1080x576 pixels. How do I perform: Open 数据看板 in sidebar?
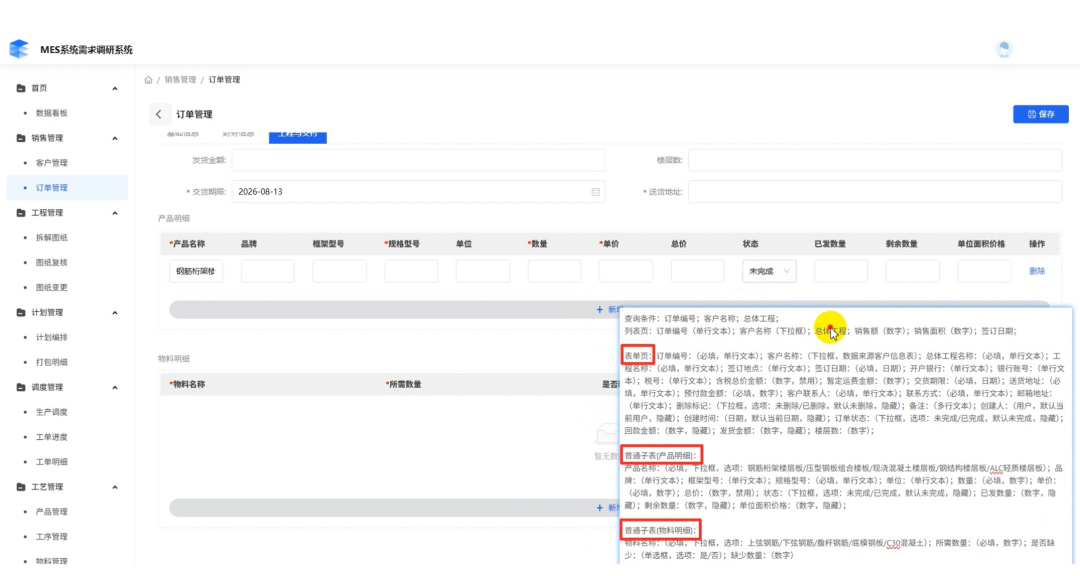(52, 113)
